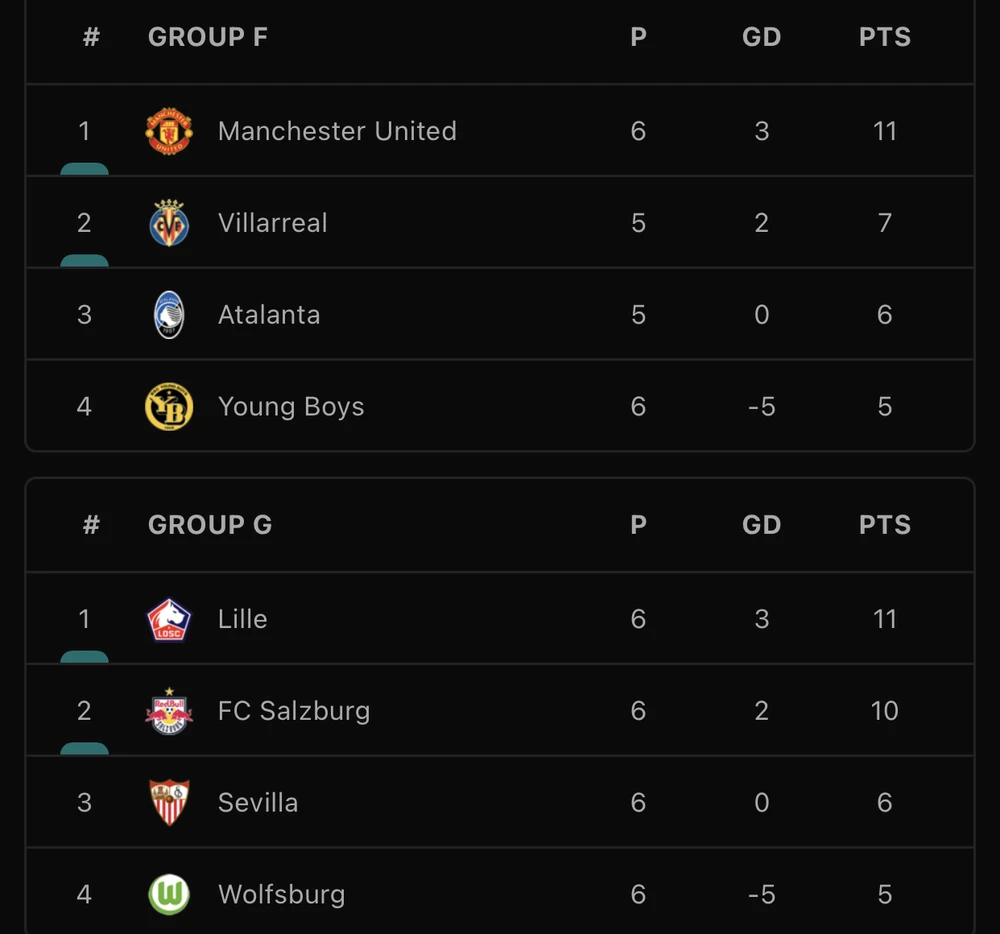Select the Atalanta row name
This screenshot has height=934, width=1000.
coord(269,315)
